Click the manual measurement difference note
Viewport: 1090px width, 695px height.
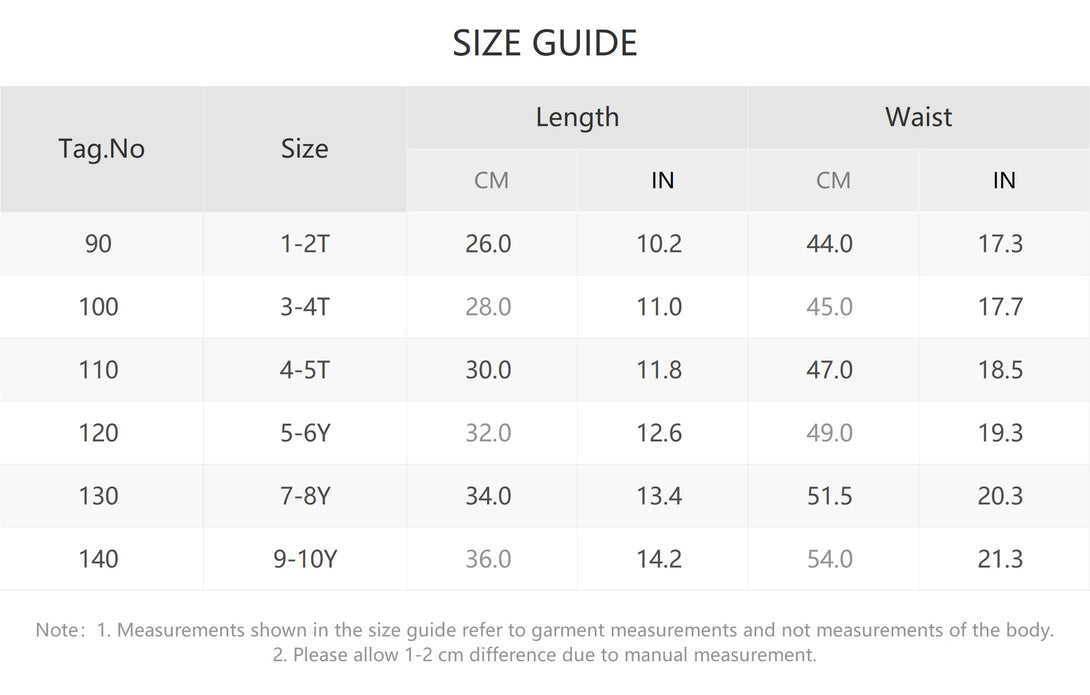point(545,655)
